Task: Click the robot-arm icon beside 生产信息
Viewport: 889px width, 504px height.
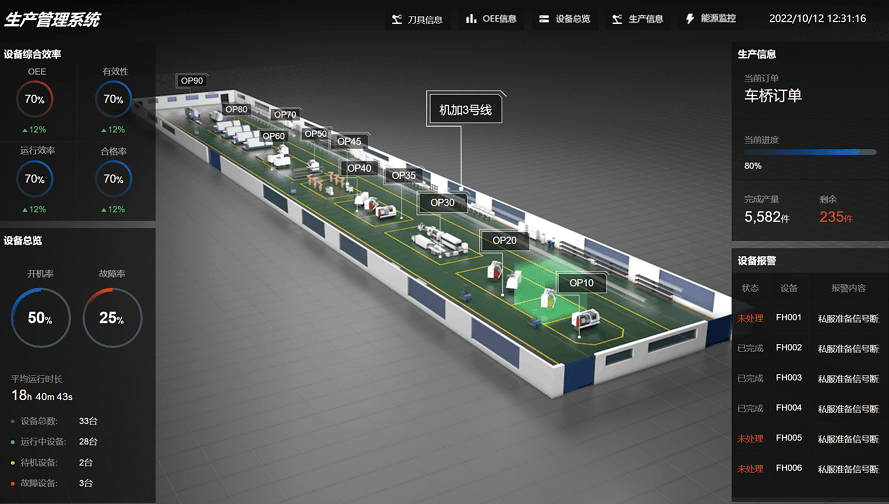Action: pyautogui.click(x=617, y=19)
